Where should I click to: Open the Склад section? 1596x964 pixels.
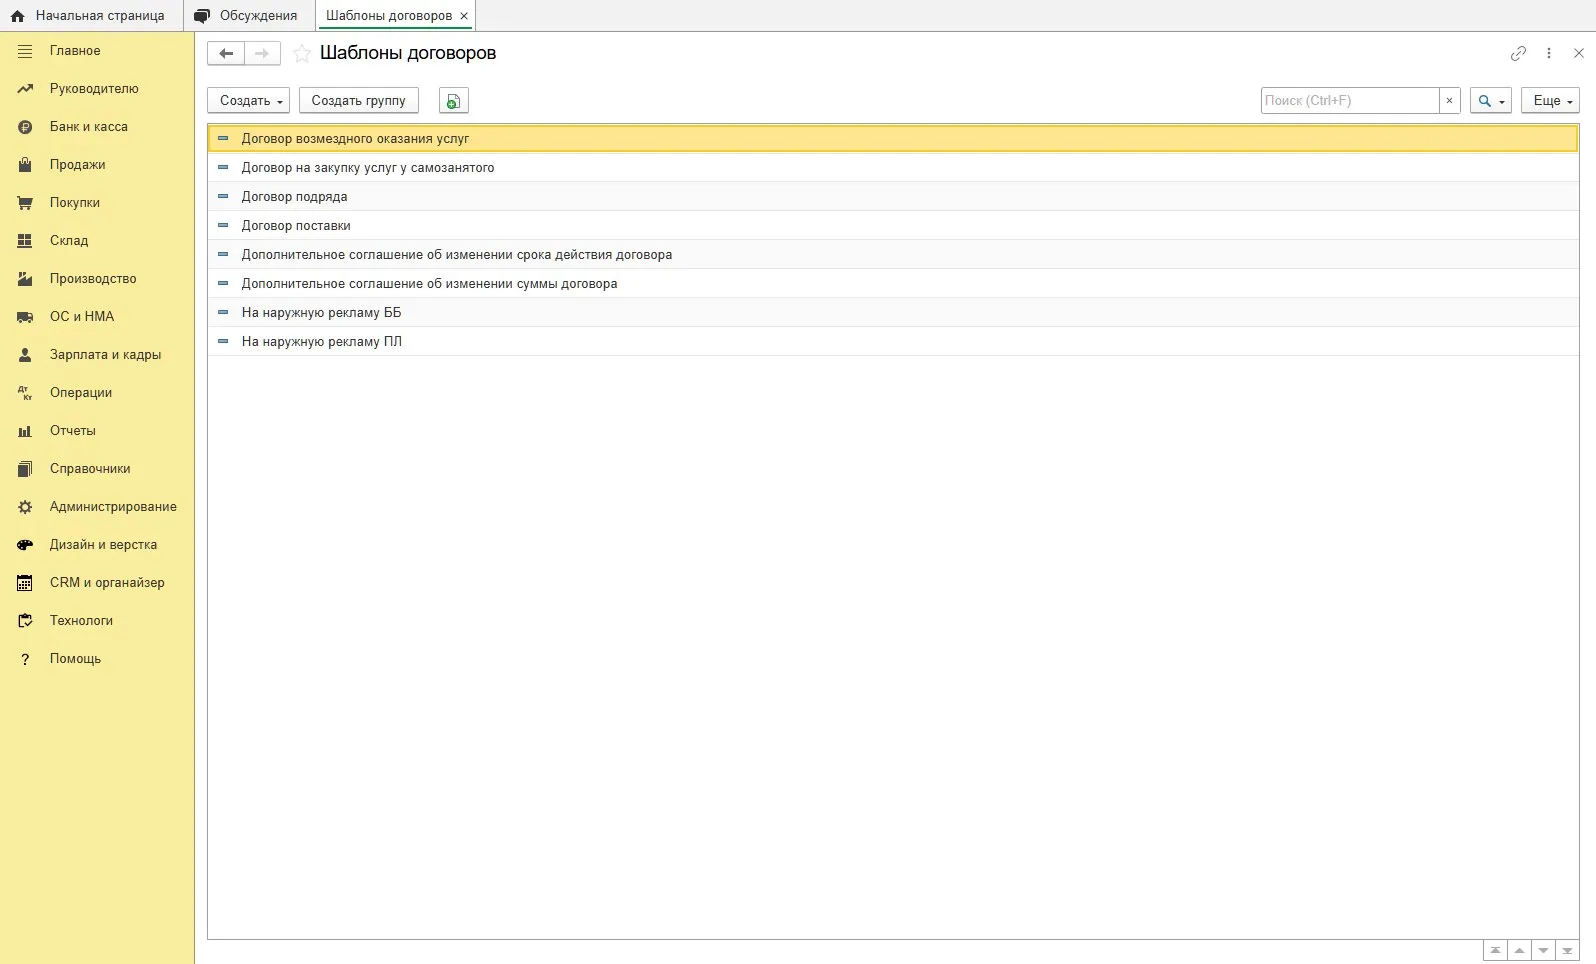point(97,241)
